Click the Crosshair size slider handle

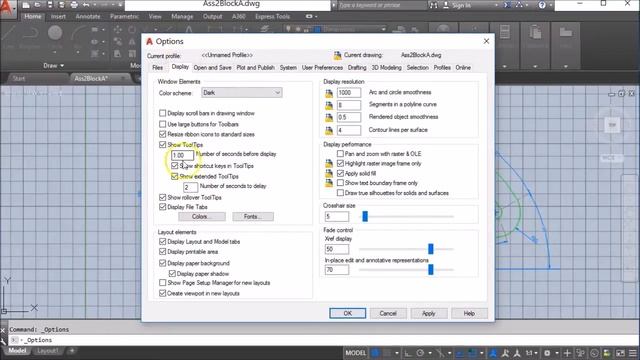365,216
